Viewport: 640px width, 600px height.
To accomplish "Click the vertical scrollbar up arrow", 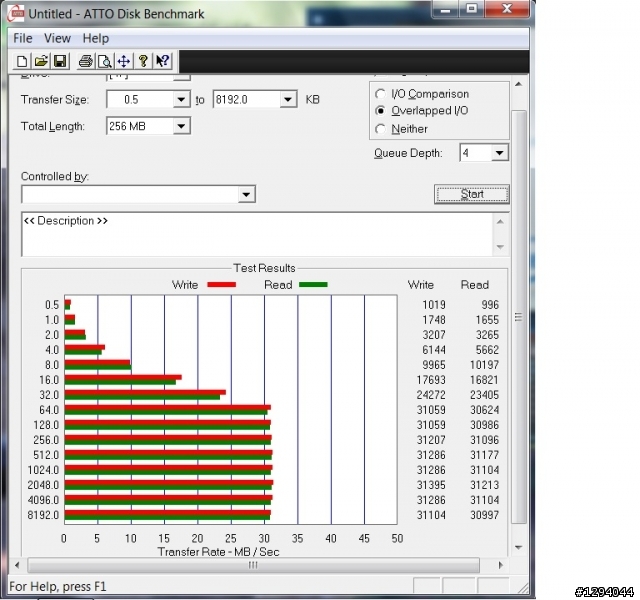I will click(518, 84).
